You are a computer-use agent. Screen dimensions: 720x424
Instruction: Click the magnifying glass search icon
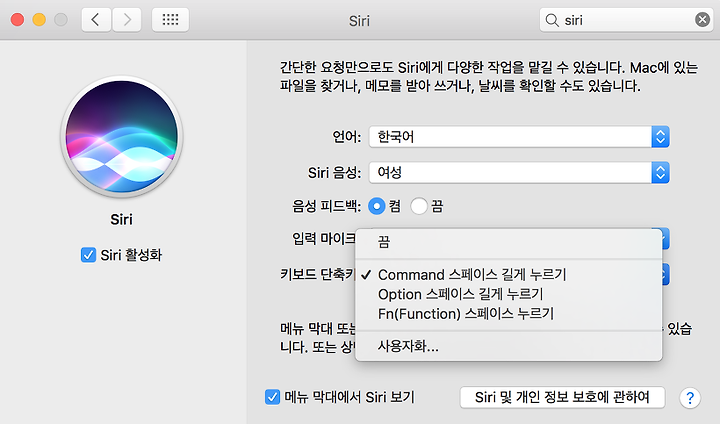[552, 20]
